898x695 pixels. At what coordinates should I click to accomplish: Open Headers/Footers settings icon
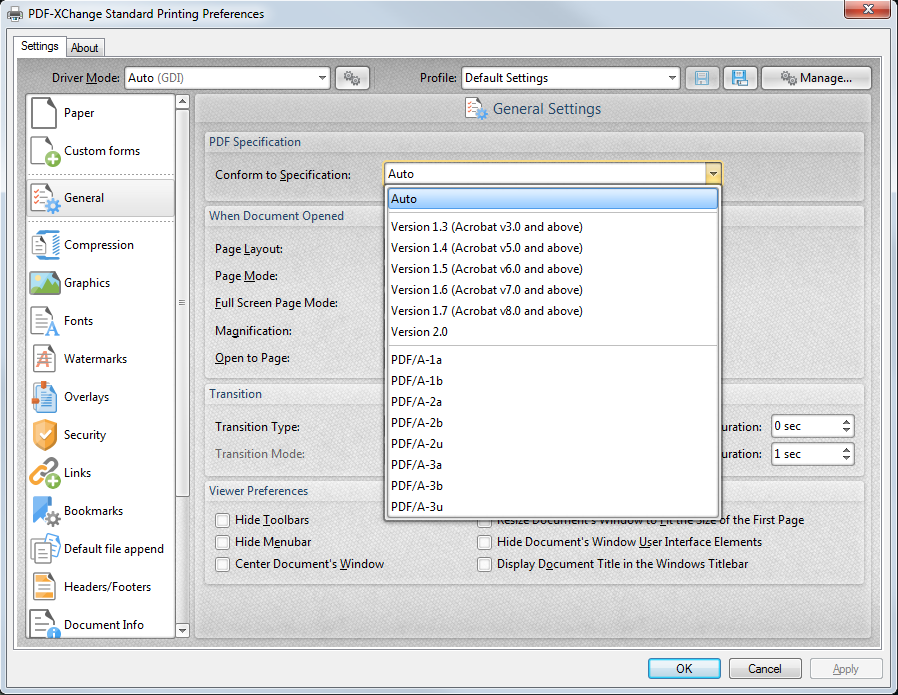click(44, 587)
